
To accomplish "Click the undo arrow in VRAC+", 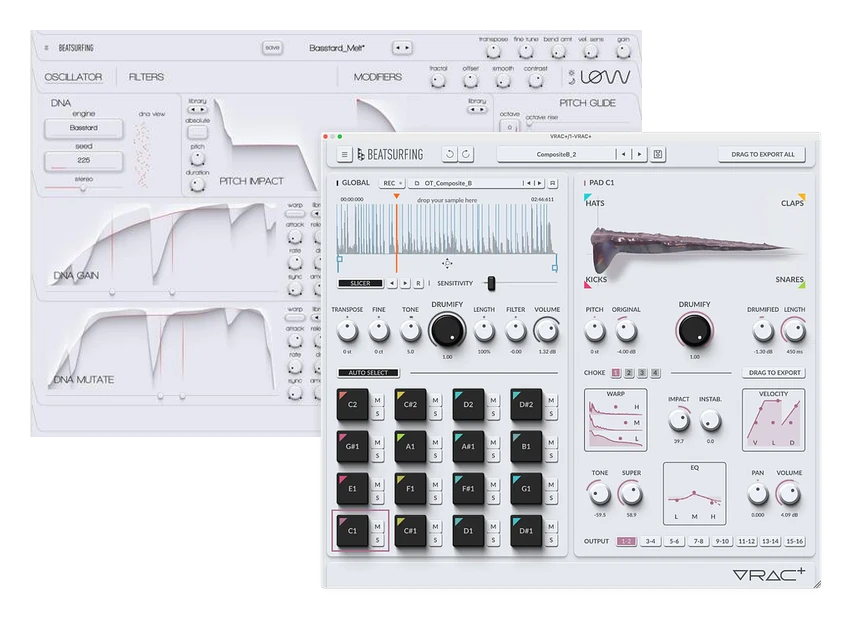I will (x=450, y=154).
